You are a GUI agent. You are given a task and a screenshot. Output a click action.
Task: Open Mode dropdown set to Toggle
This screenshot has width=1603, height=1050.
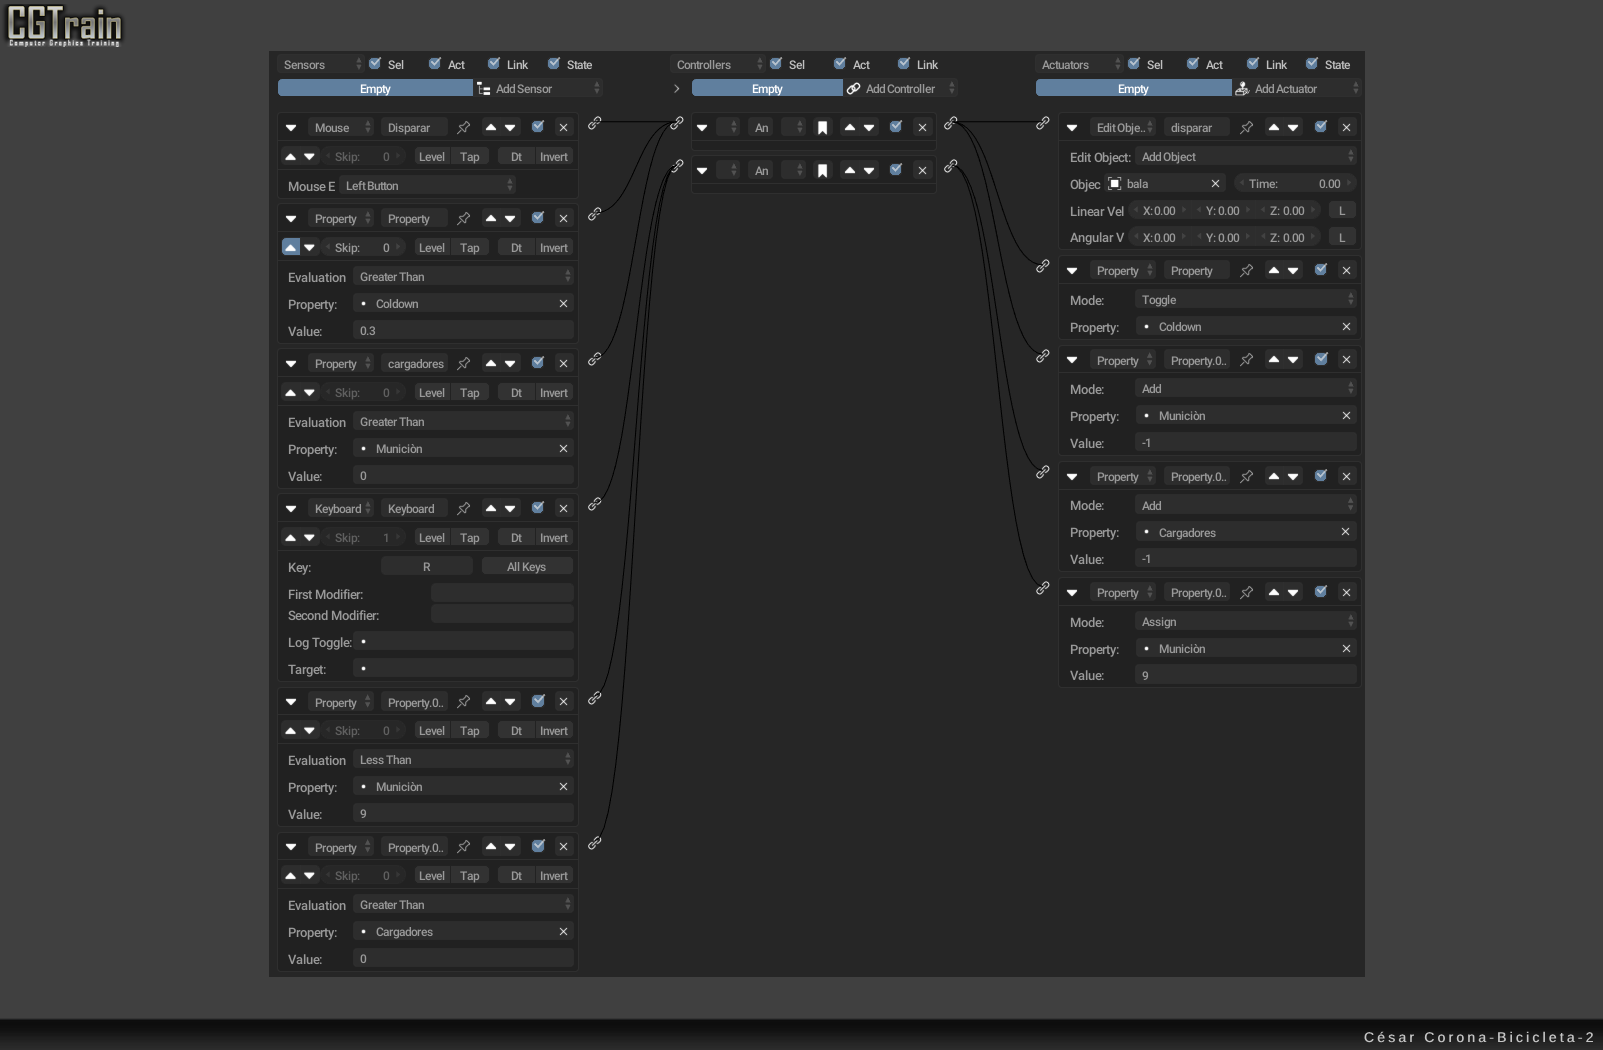click(x=1246, y=300)
